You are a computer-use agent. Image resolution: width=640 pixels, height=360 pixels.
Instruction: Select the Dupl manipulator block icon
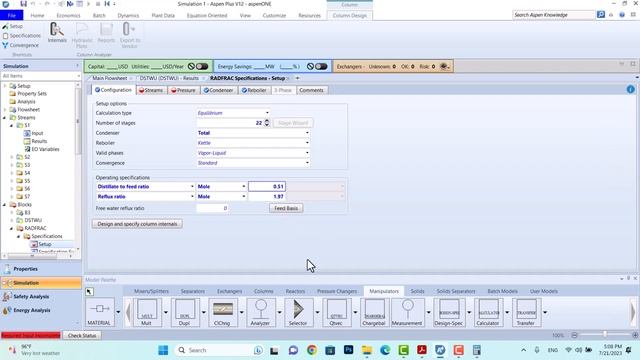point(184,312)
